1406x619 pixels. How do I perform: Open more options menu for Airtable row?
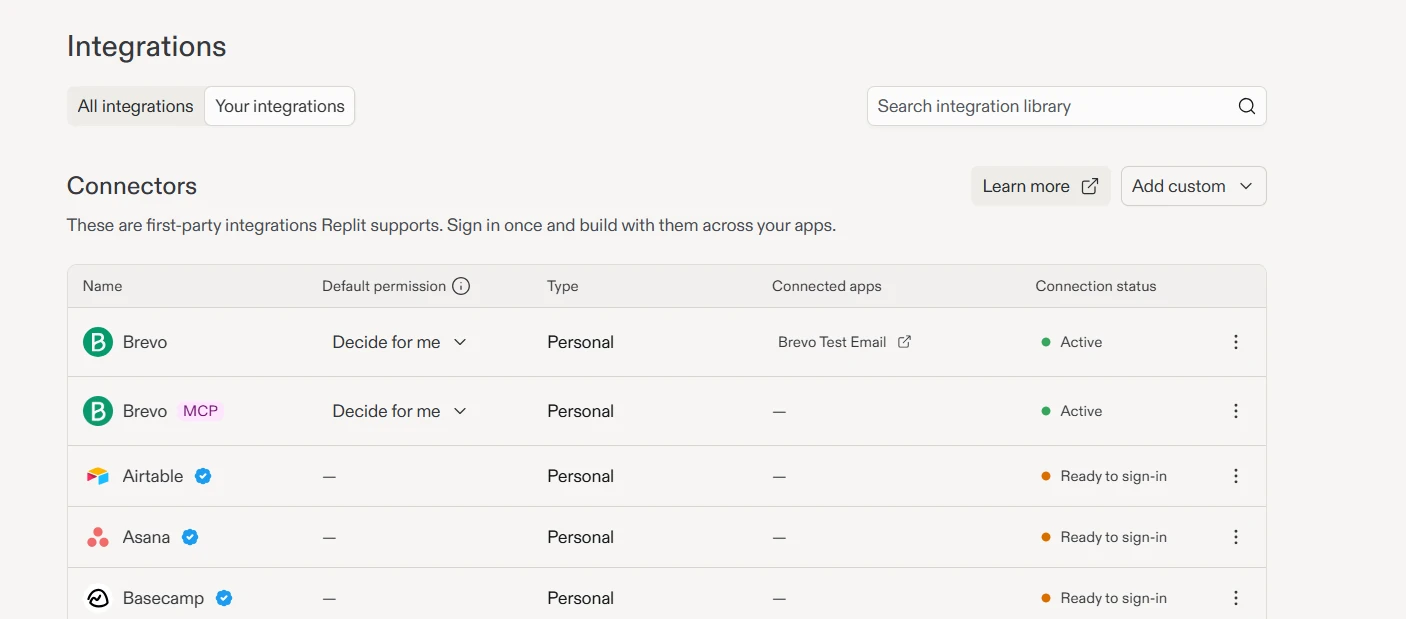pos(1236,476)
